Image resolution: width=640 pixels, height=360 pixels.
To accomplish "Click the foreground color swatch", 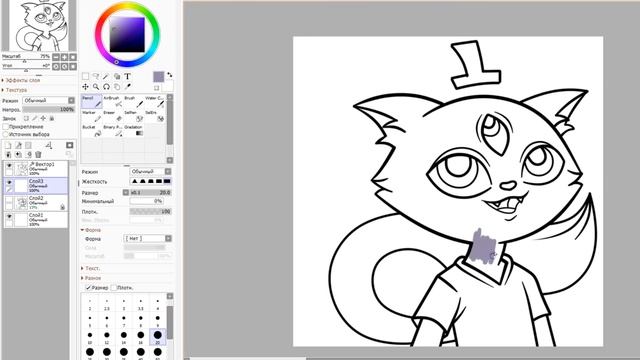I will point(158,76).
